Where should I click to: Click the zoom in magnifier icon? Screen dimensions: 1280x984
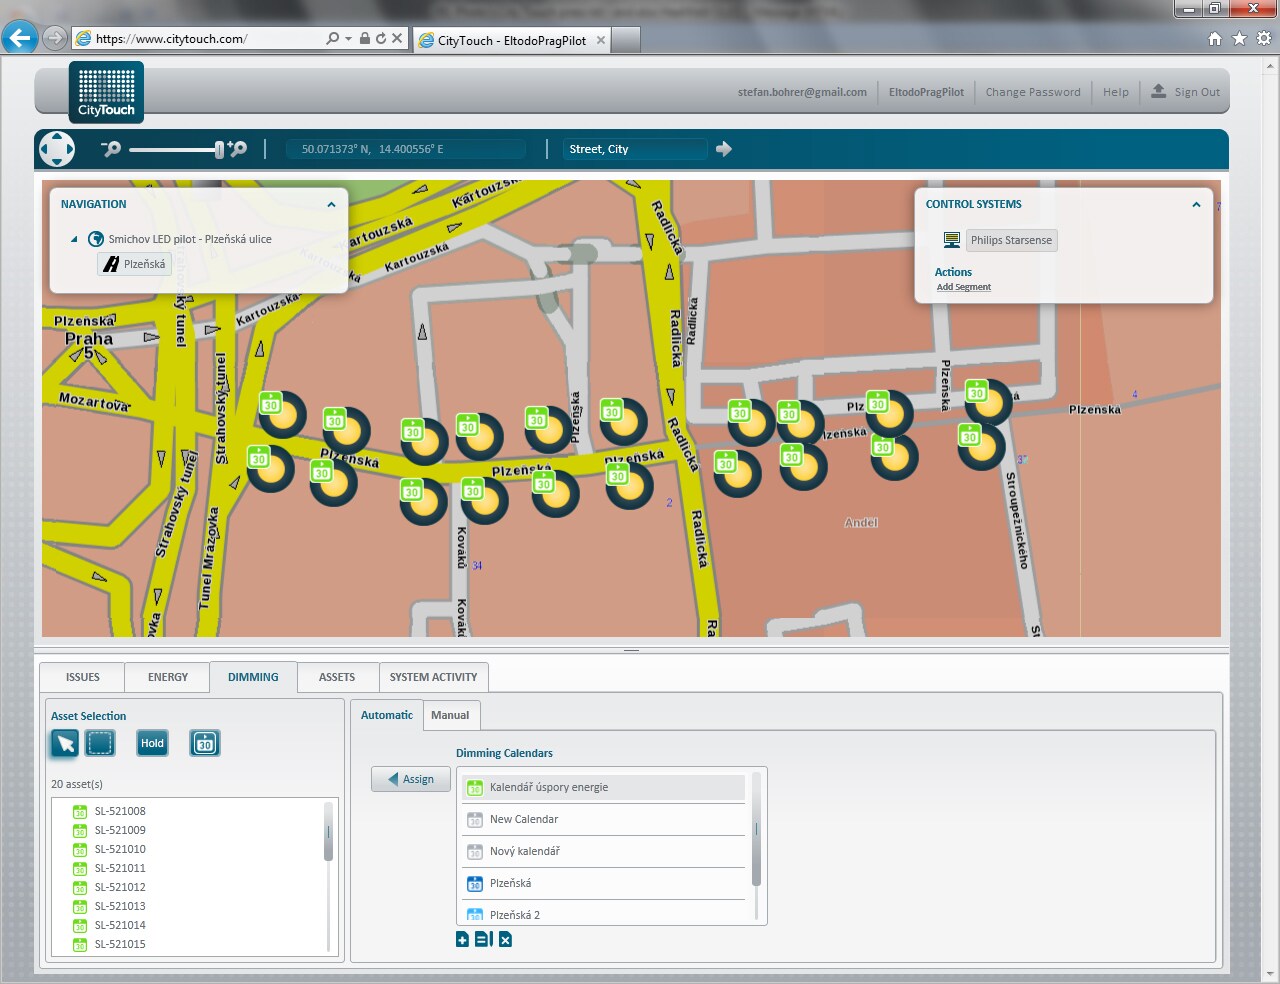[237, 149]
